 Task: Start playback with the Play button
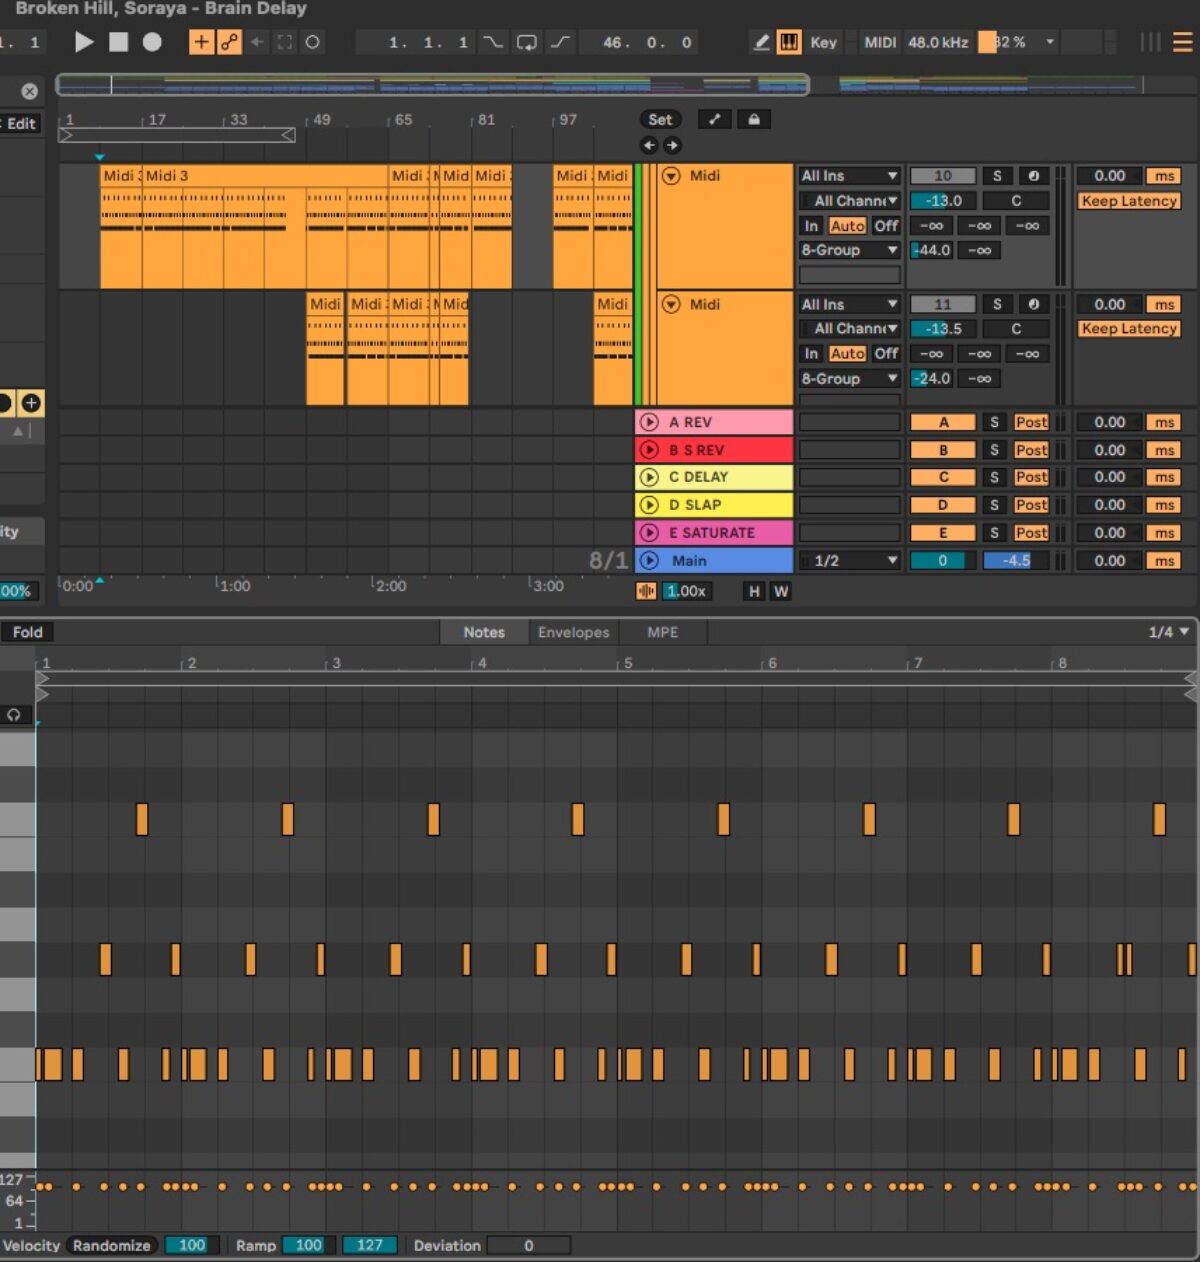click(84, 42)
